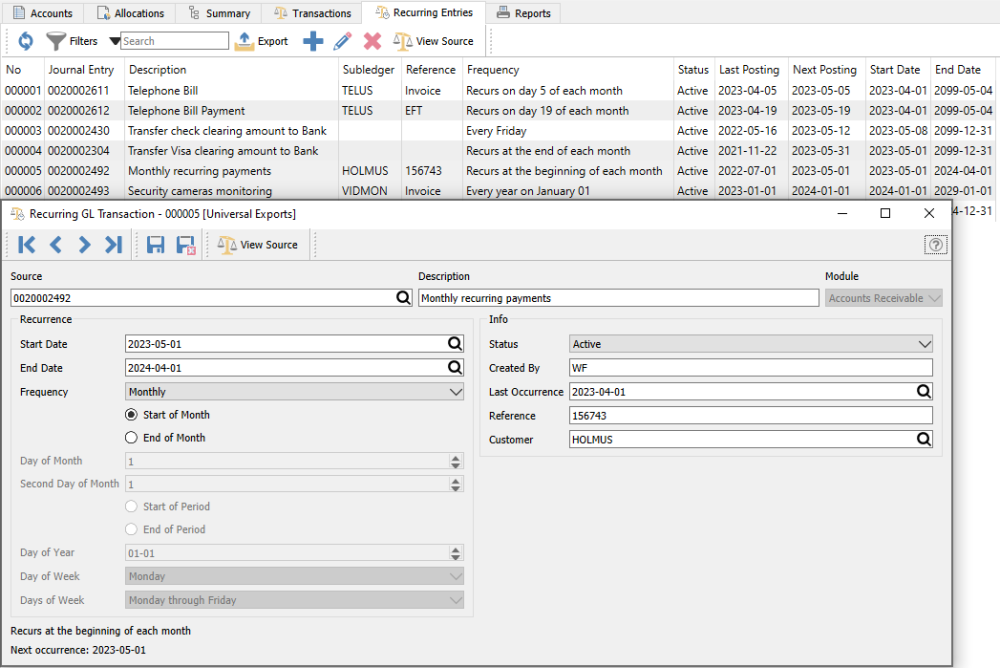The height and width of the screenshot is (668, 1000).
Task: Open the Frequency dropdown
Action: click(x=294, y=392)
